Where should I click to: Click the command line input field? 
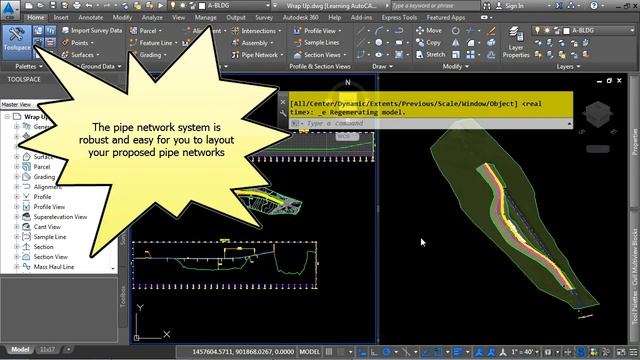click(x=431, y=123)
